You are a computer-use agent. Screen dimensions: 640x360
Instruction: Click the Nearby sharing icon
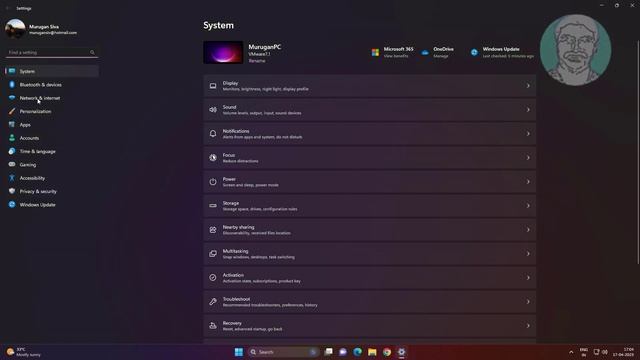[213, 230]
